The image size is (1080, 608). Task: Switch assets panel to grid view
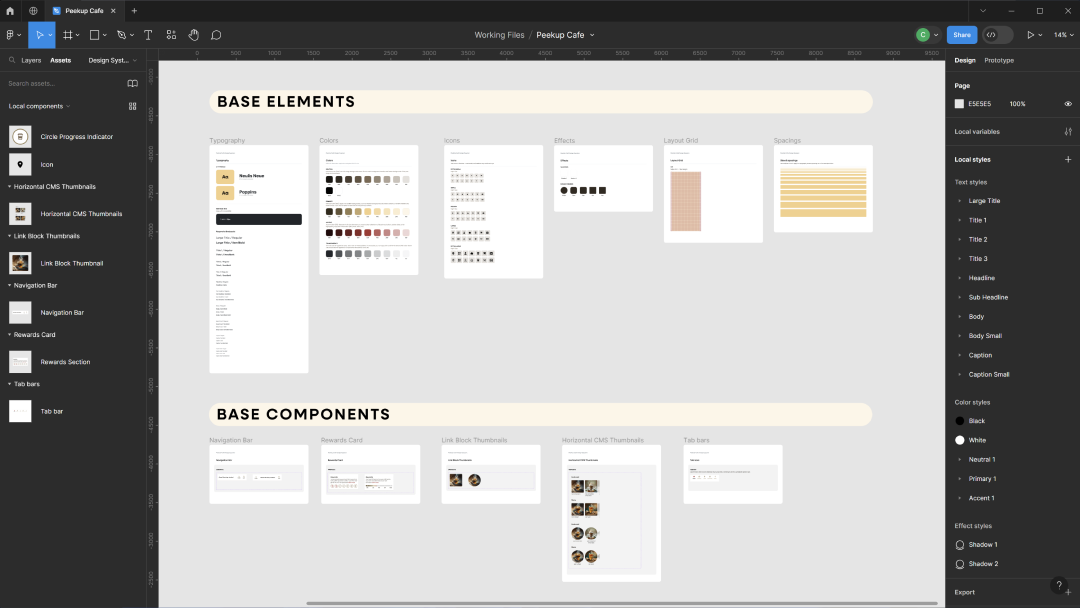[x=132, y=105]
